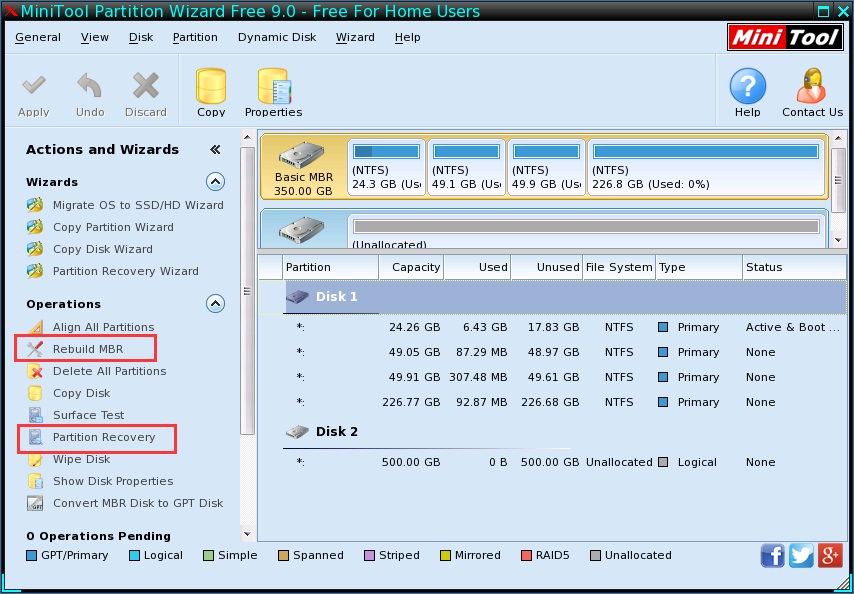Sort by the File System column header

(x=619, y=267)
